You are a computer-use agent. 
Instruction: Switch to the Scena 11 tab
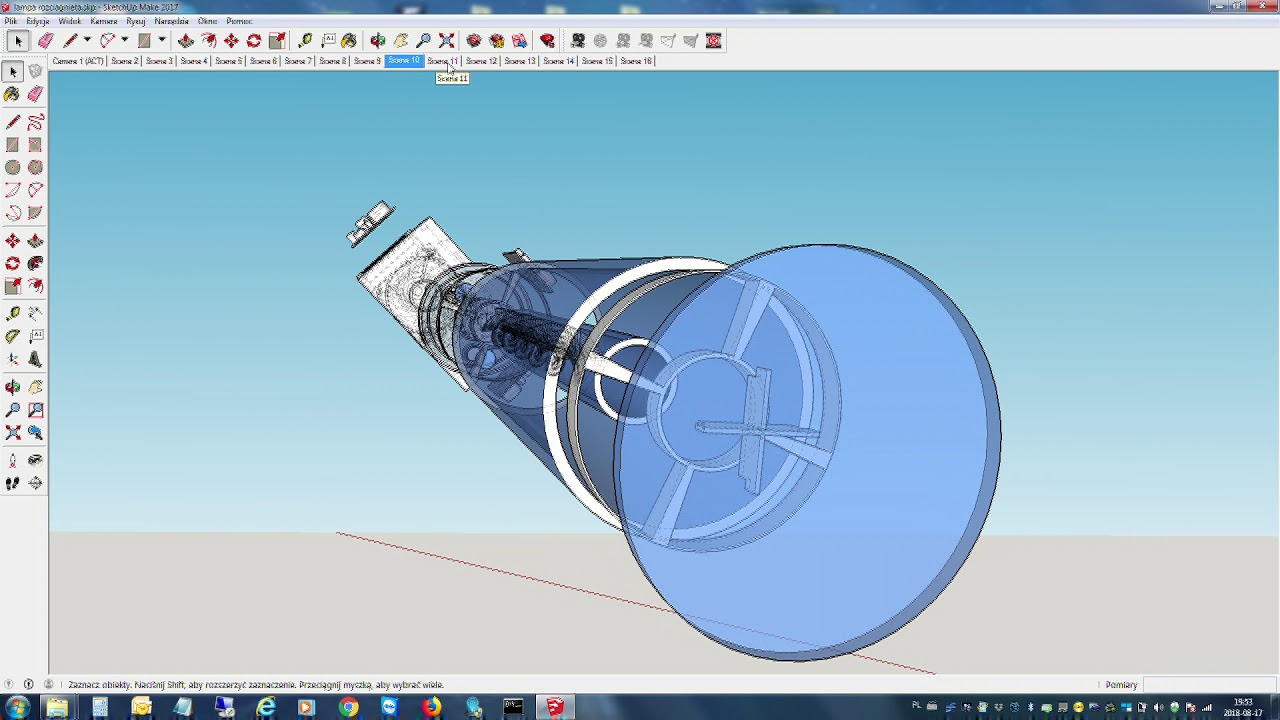(443, 61)
